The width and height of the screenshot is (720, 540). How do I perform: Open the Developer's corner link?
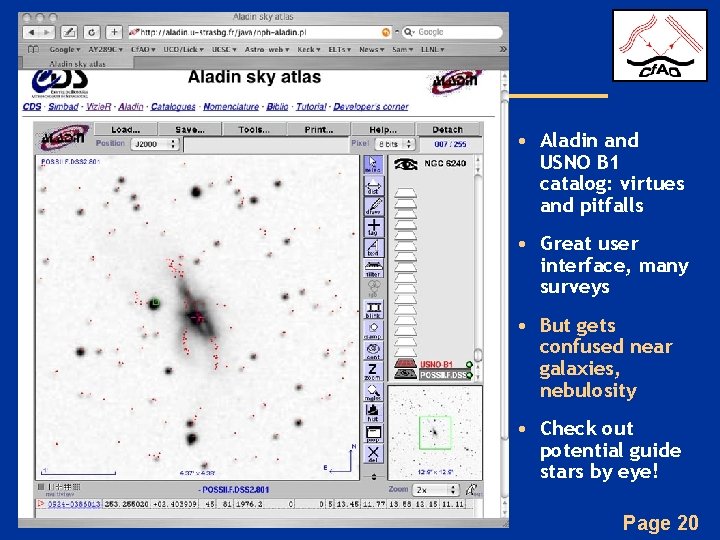point(371,107)
